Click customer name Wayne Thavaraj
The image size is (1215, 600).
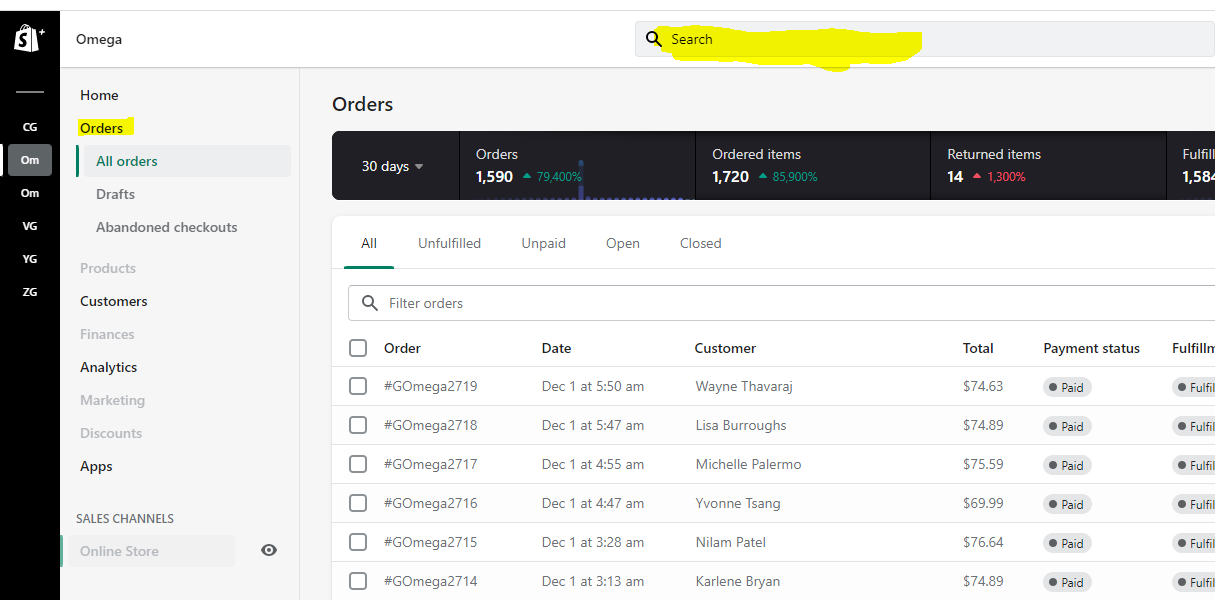point(744,386)
